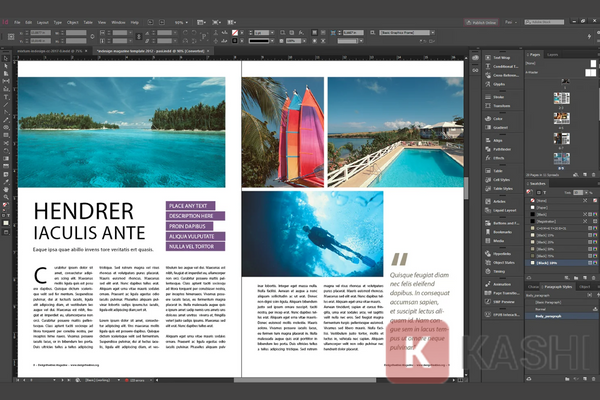Select the Type tool in the toolbox
Image resolution: width=600 pixels, height=400 pixels.
click(6, 97)
